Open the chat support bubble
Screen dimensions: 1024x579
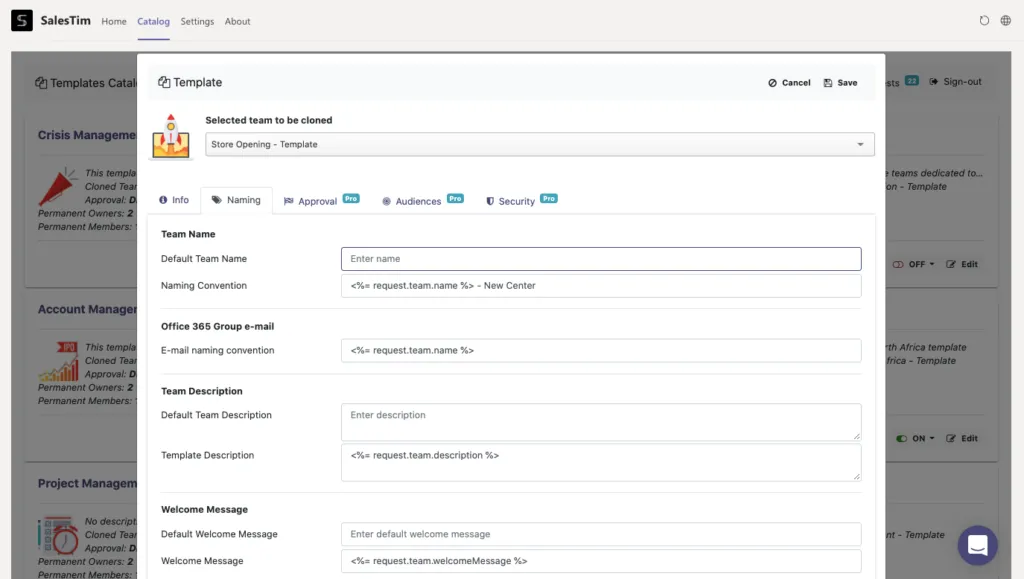(x=977, y=545)
